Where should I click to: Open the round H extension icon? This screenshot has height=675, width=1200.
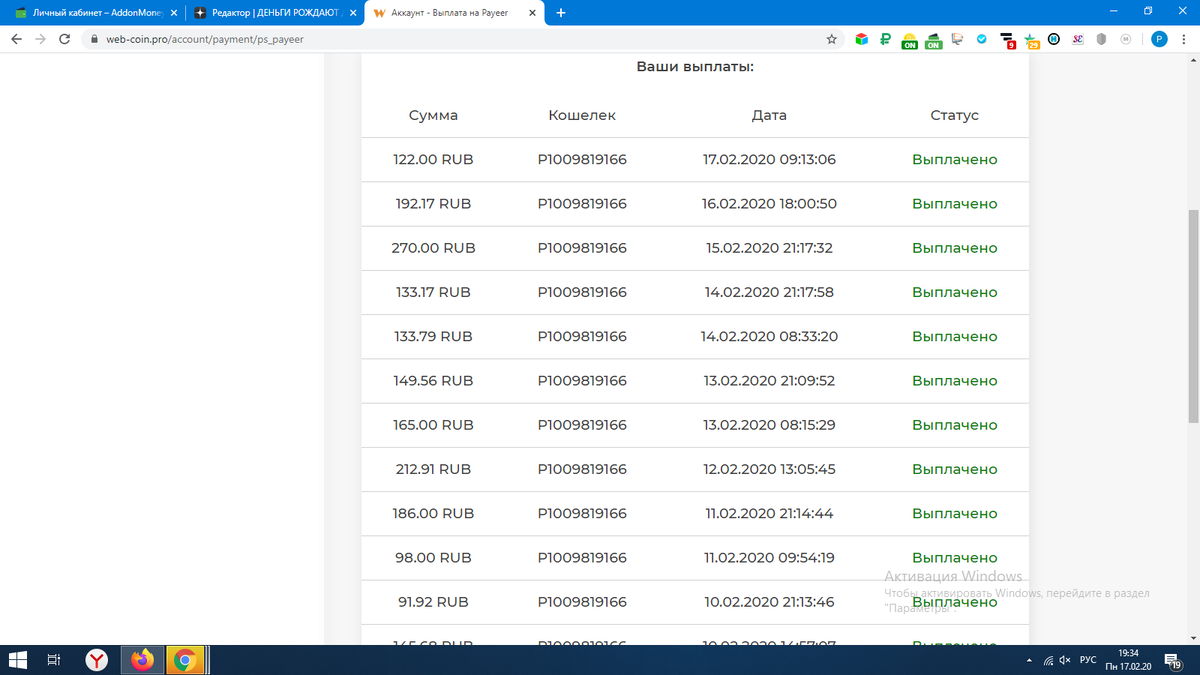point(1054,40)
